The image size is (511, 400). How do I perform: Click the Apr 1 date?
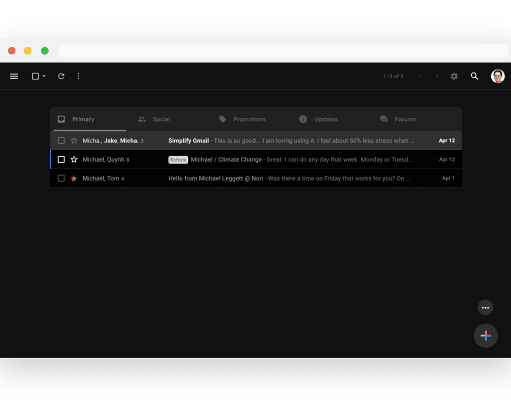tap(448, 178)
